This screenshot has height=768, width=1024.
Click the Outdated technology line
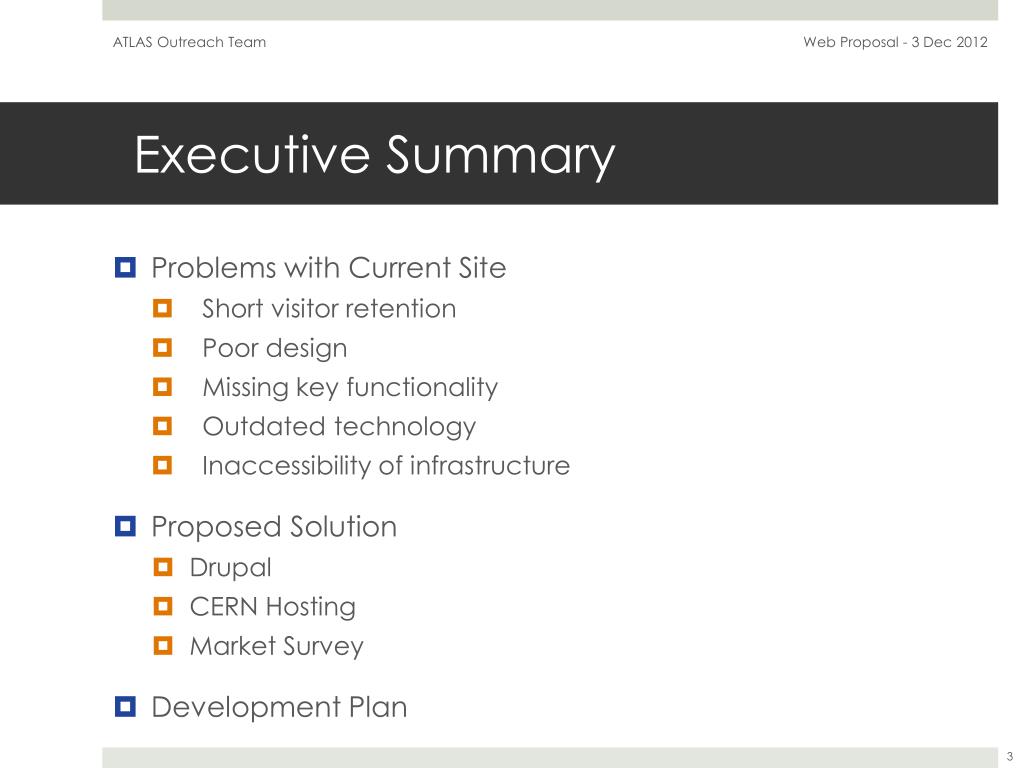point(338,427)
